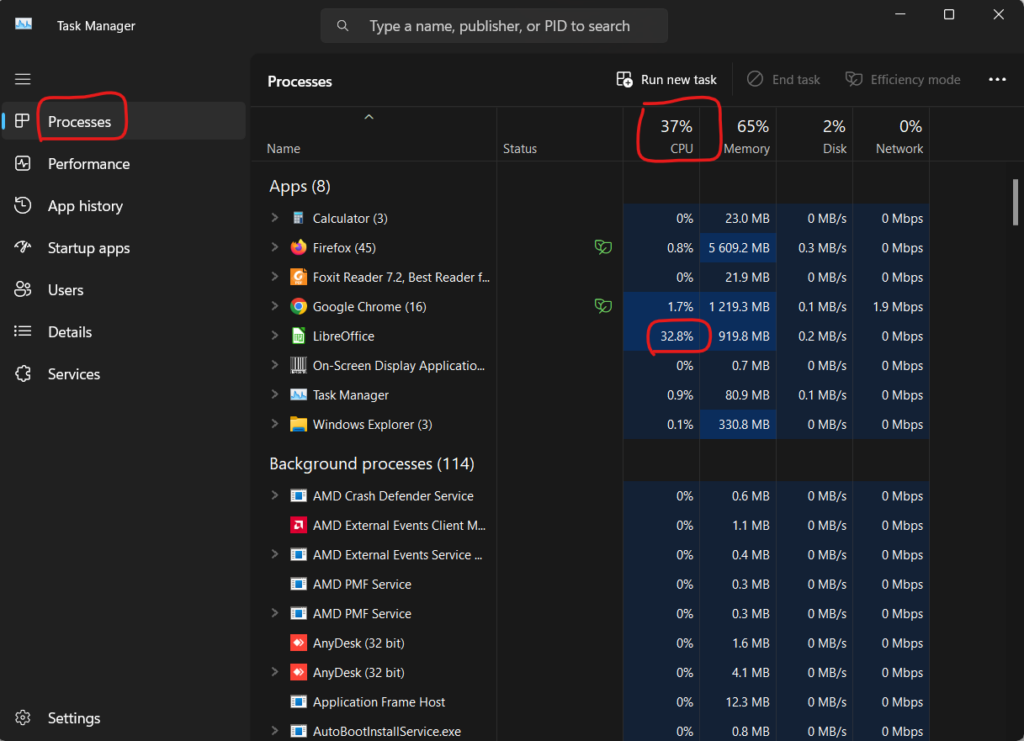This screenshot has width=1024, height=741.
Task: Click the Startup apps gauge icon
Action: tap(23, 247)
